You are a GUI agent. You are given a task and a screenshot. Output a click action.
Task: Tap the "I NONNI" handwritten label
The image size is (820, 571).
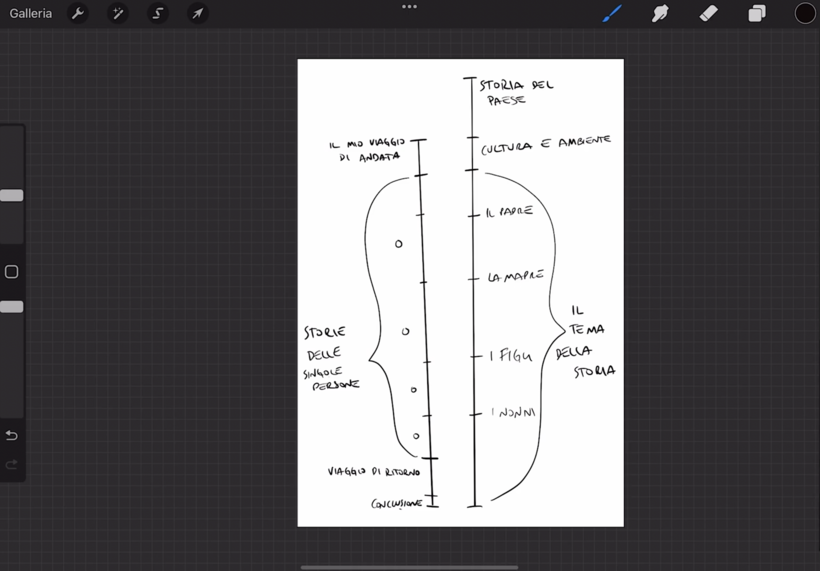[513, 413]
